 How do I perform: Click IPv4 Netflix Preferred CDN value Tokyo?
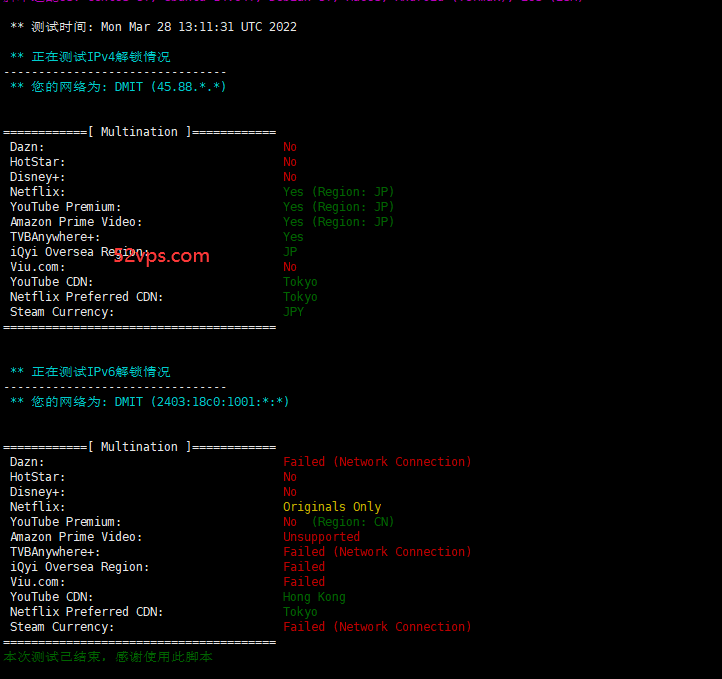[x=300, y=296]
